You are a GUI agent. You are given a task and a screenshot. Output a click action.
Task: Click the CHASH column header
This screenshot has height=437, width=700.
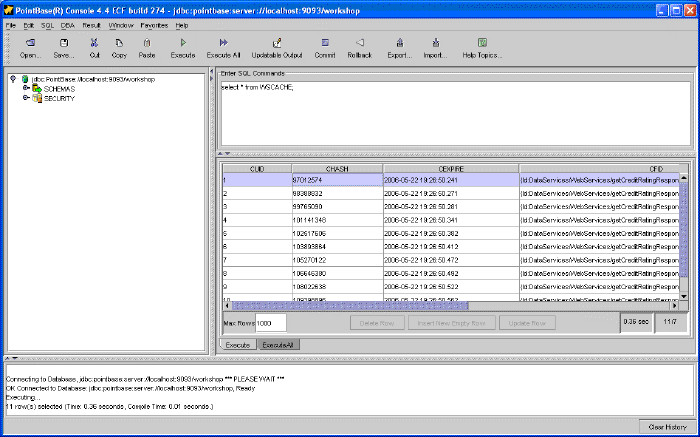[x=337, y=169]
